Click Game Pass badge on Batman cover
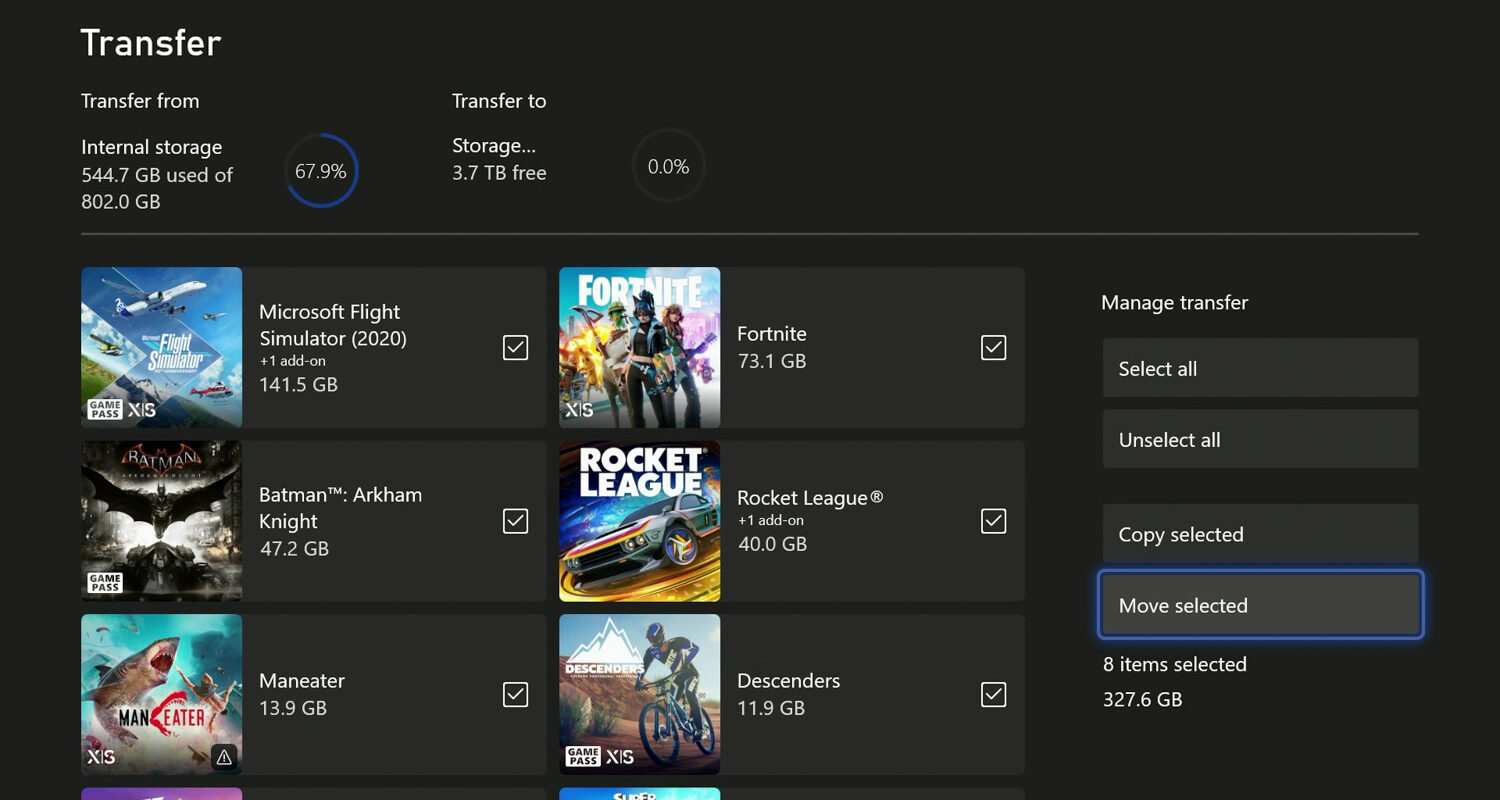This screenshot has height=800, width=1500. [x=105, y=583]
